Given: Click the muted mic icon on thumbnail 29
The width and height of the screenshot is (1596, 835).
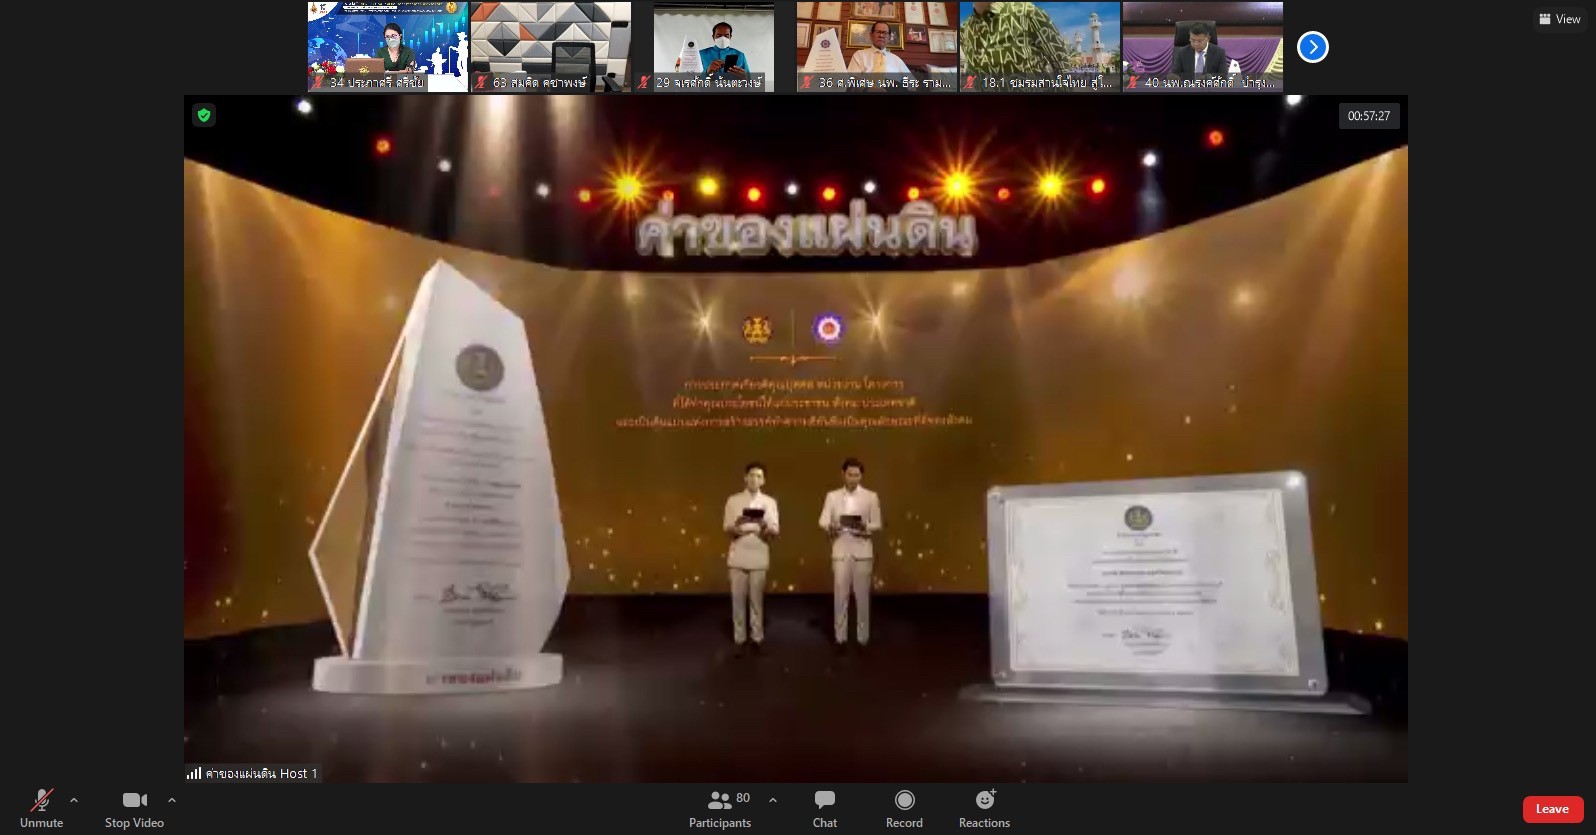Looking at the screenshot, I should click(645, 83).
